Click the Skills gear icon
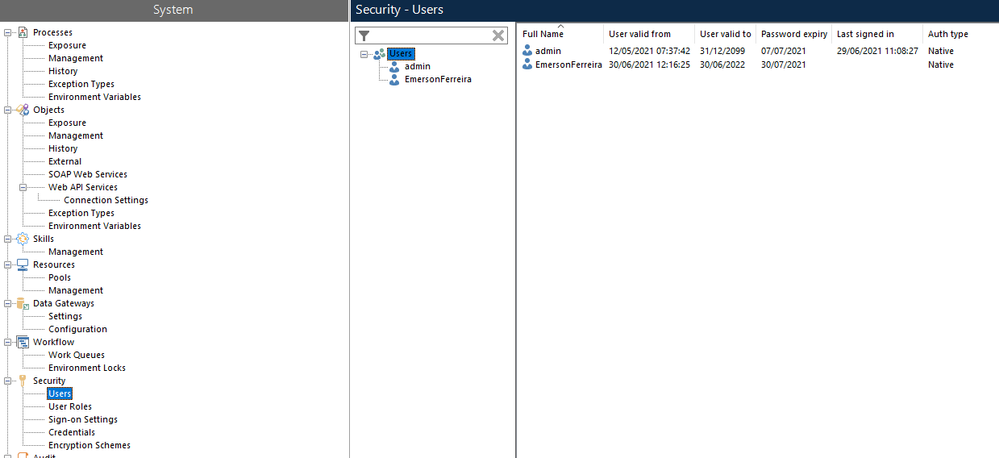 (x=23, y=239)
